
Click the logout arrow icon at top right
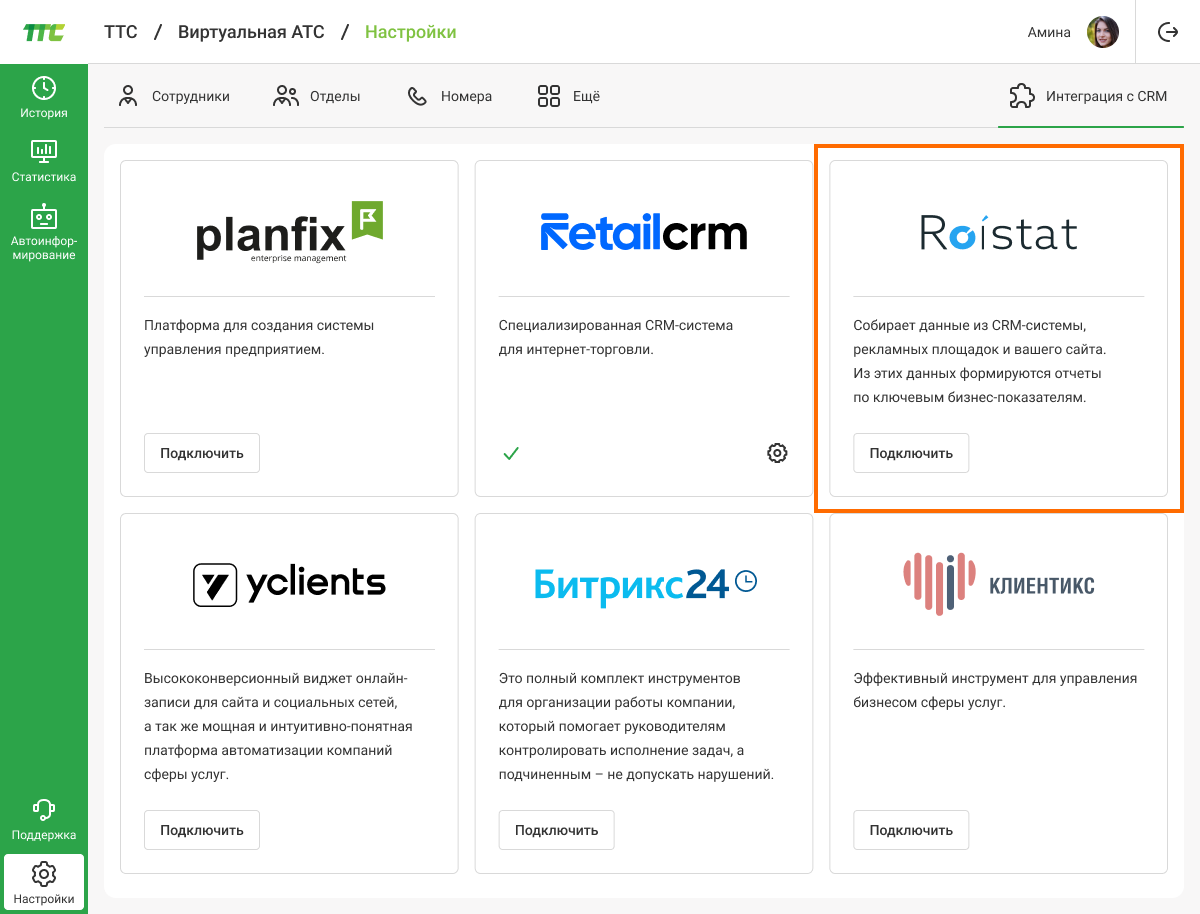pyautogui.click(x=1168, y=32)
